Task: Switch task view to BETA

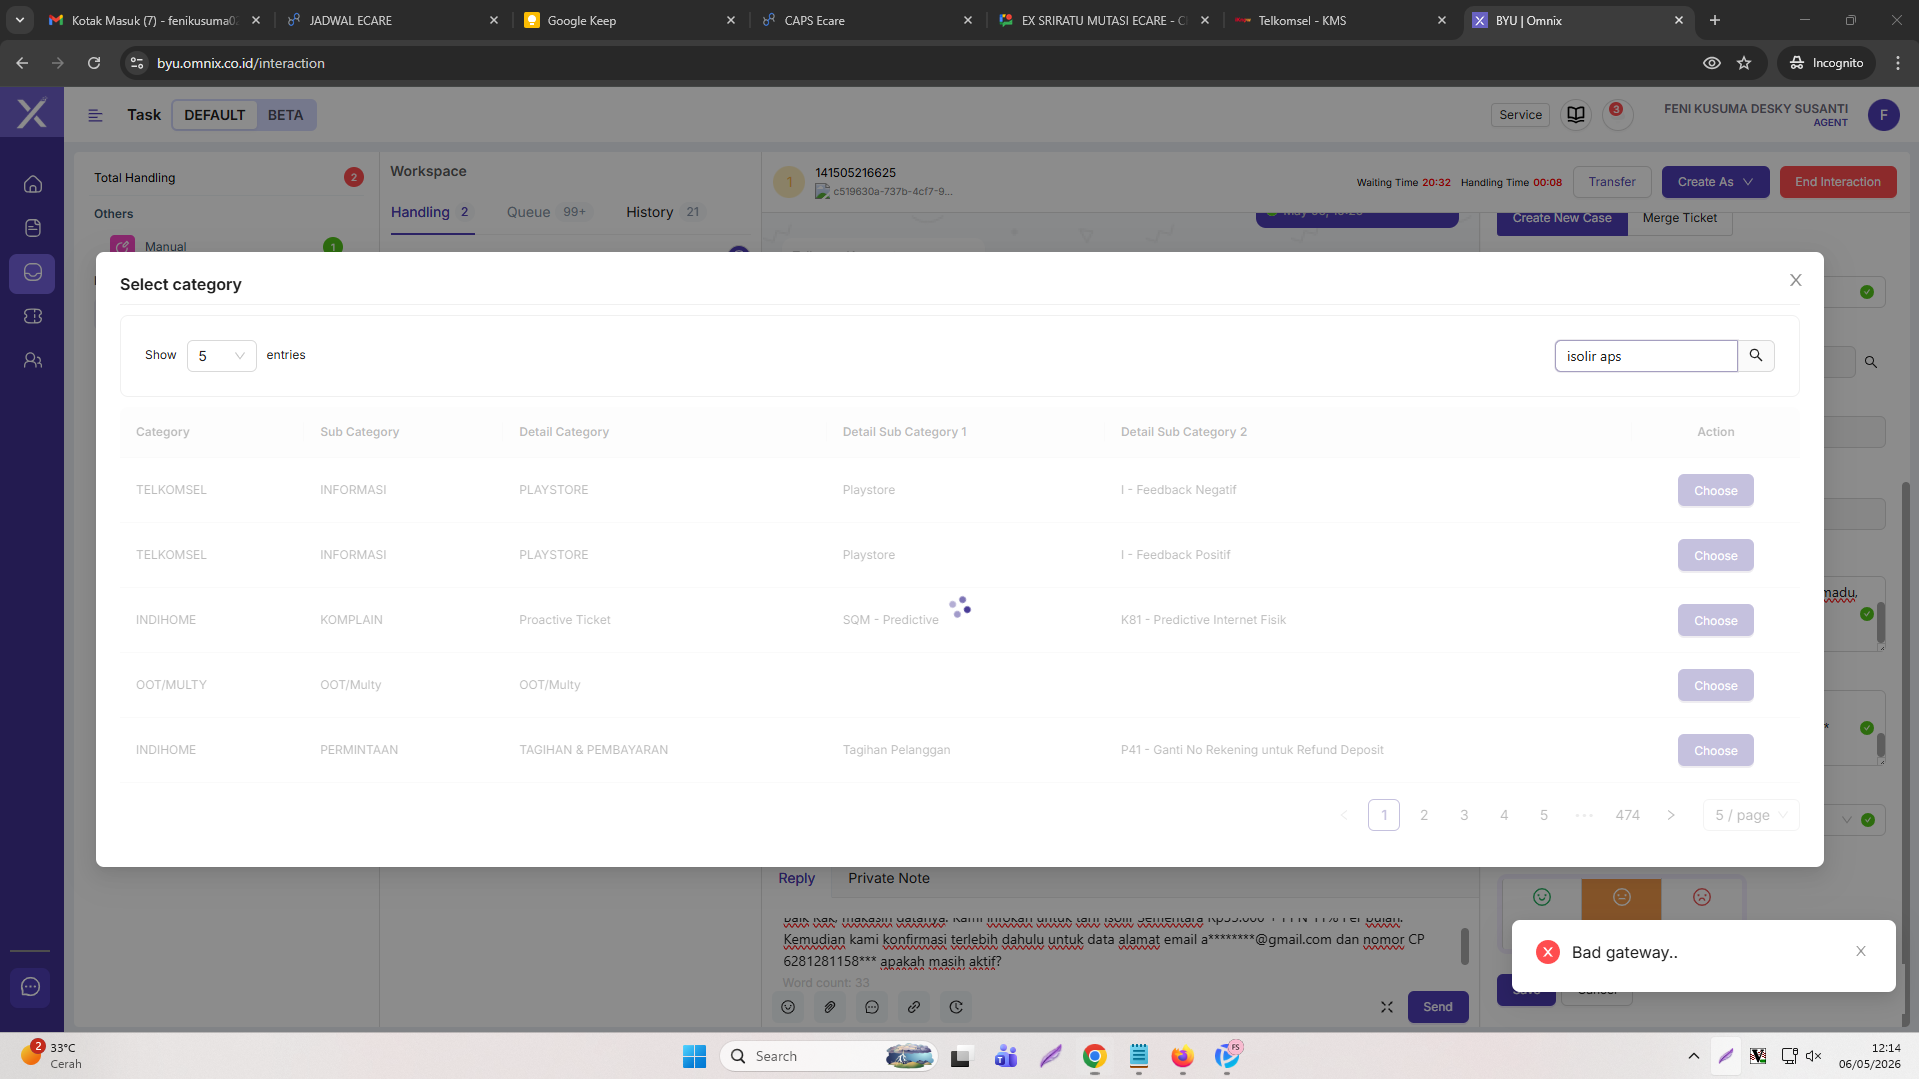Action: [x=285, y=115]
